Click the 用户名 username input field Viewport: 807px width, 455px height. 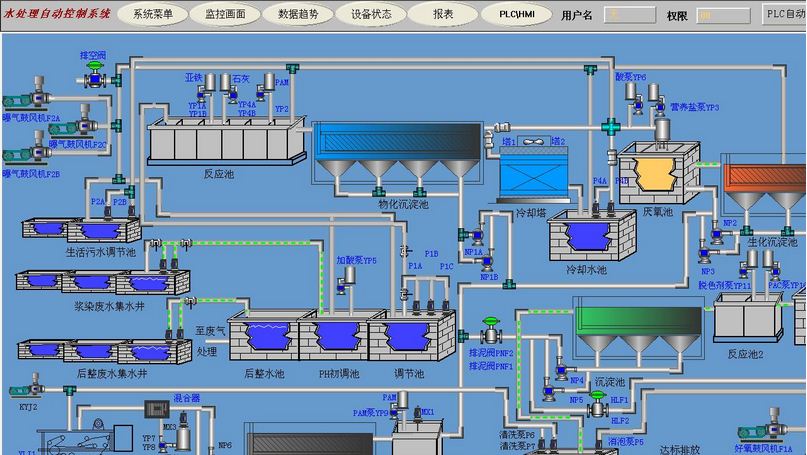(x=632, y=15)
